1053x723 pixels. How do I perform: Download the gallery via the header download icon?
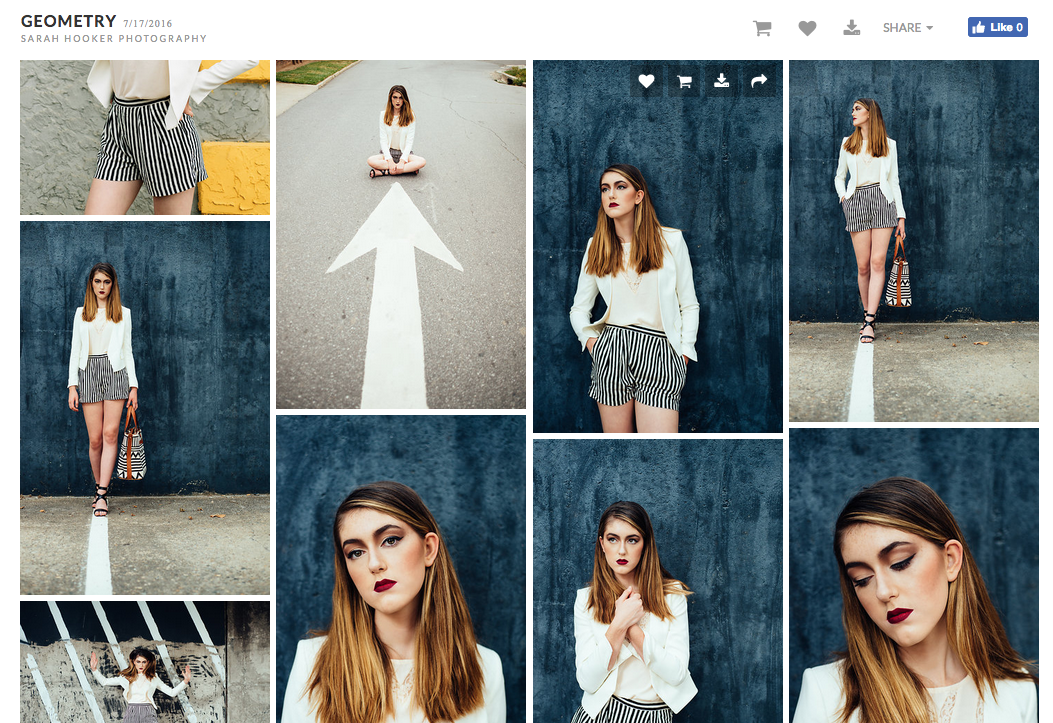(852, 28)
